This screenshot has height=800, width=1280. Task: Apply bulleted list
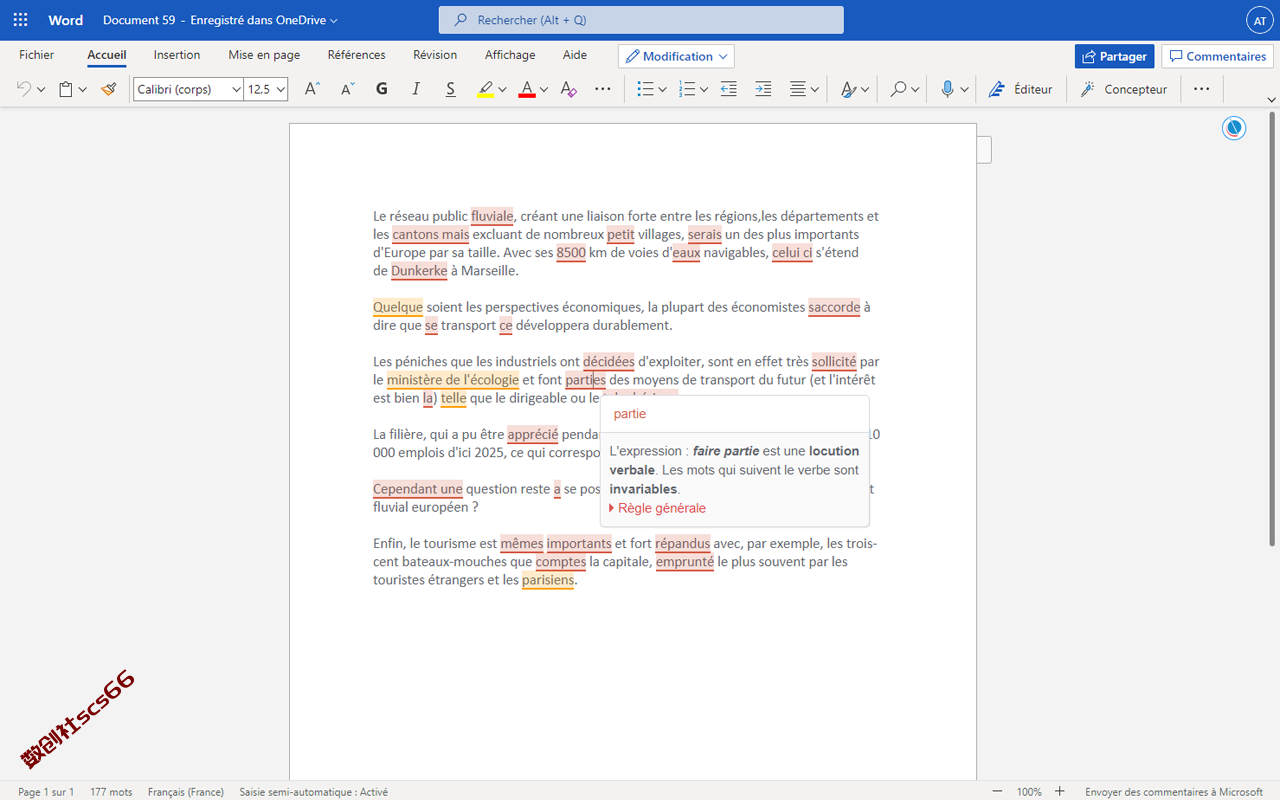tap(646, 89)
